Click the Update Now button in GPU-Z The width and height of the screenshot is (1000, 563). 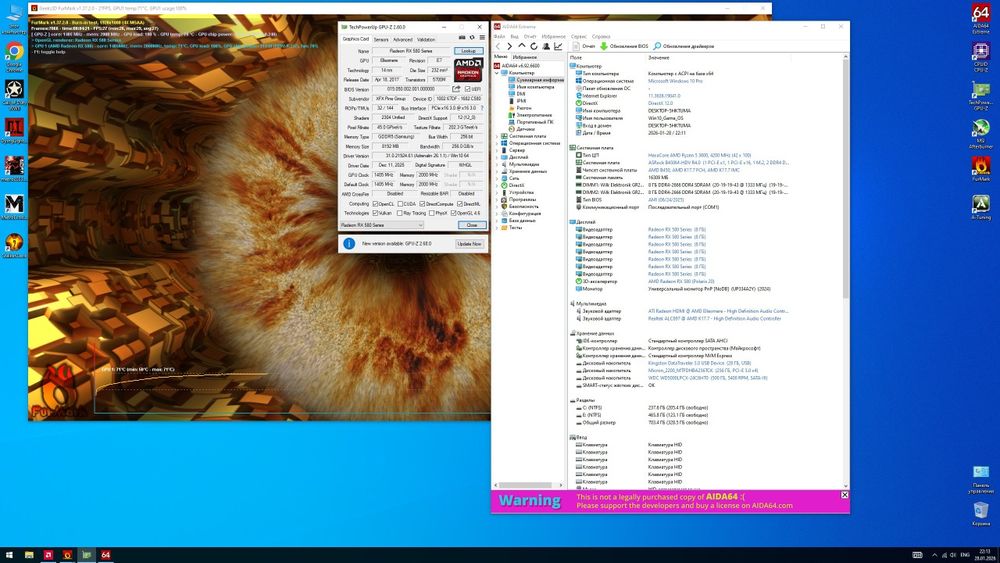click(469, 244)
